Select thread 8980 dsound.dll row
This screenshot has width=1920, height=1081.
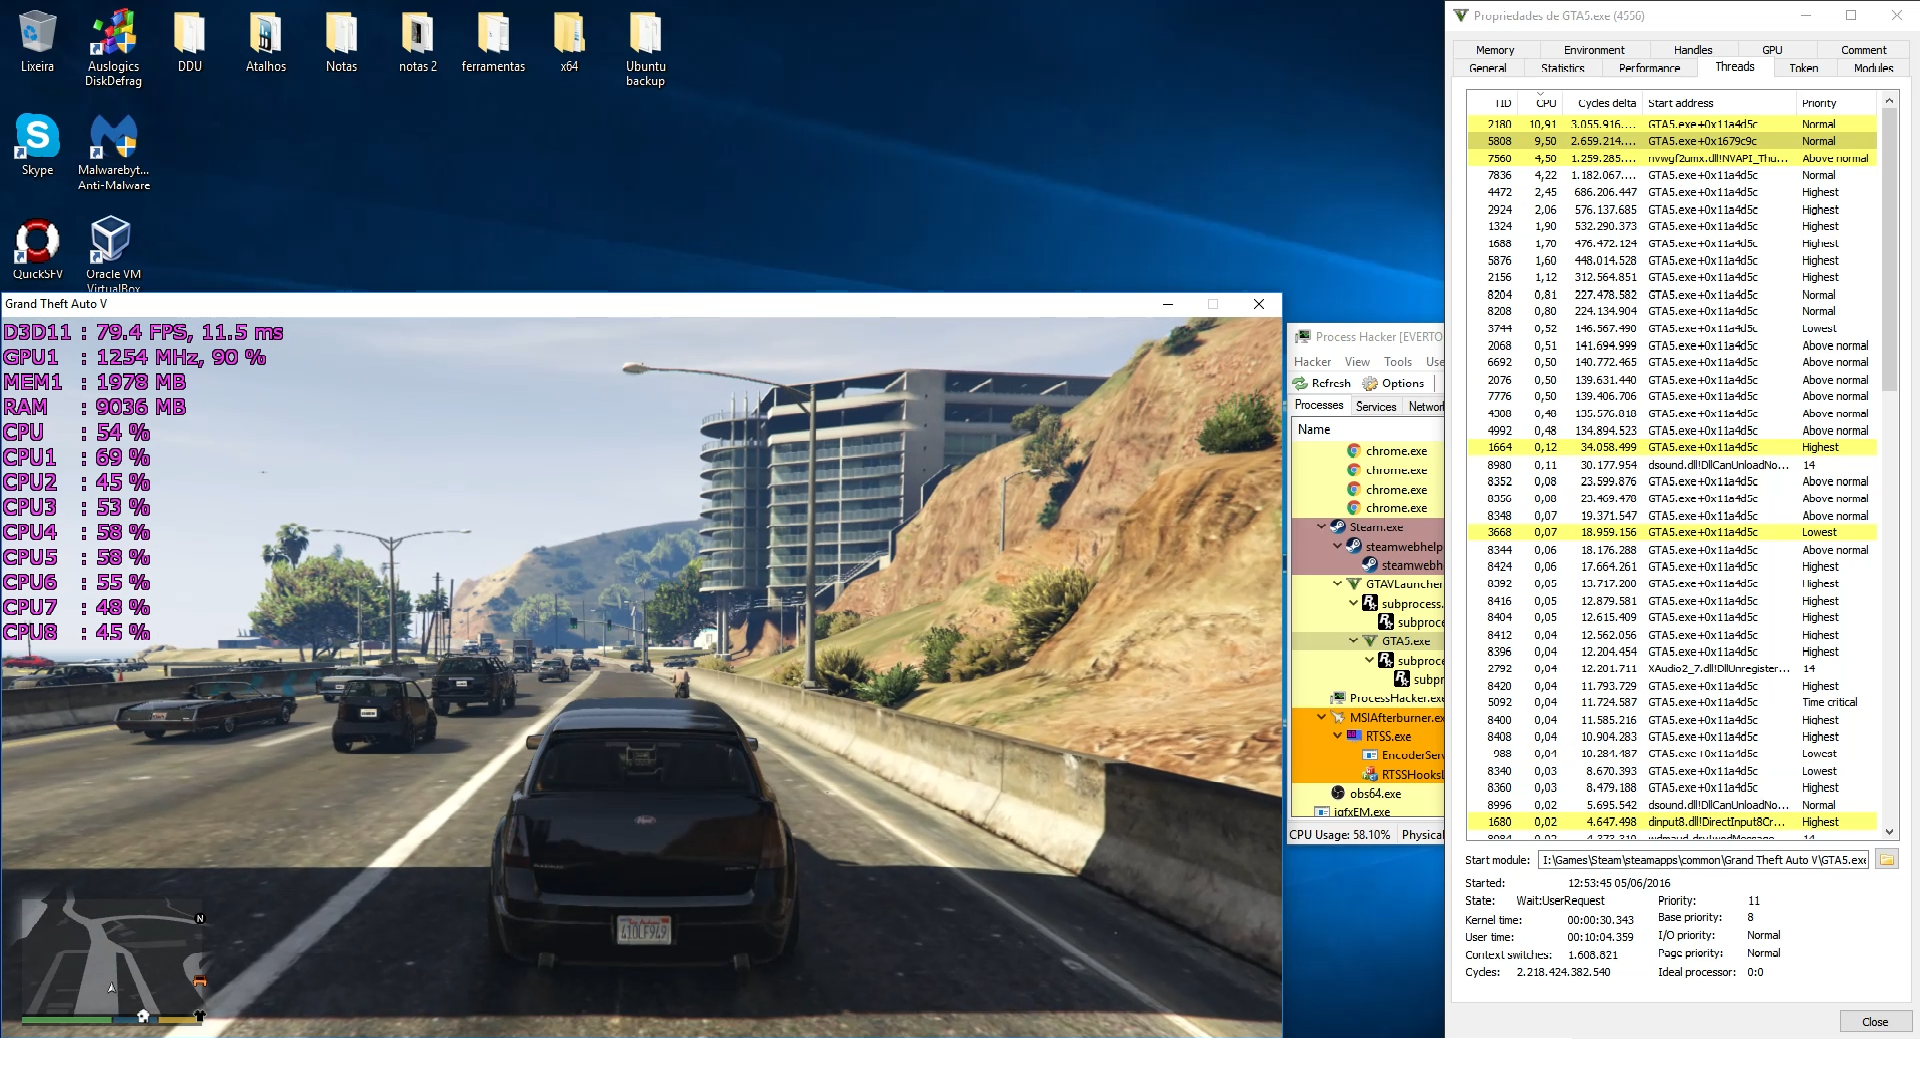(x=1672, y=465)
